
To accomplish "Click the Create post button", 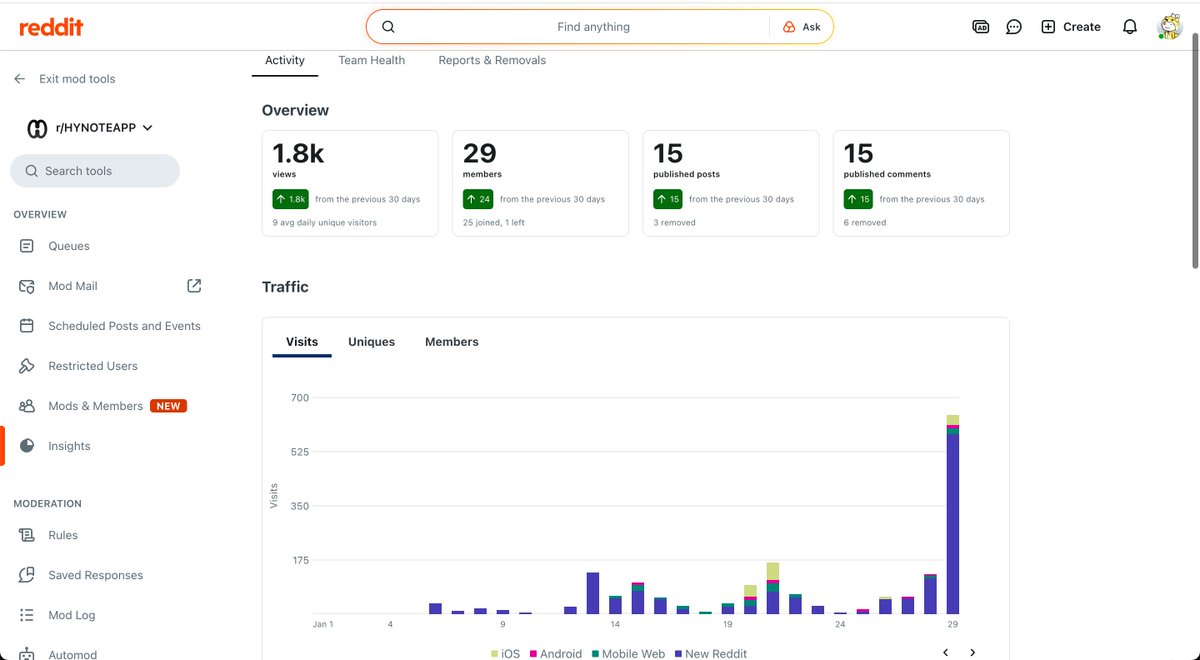I will tap(1071, 27).
